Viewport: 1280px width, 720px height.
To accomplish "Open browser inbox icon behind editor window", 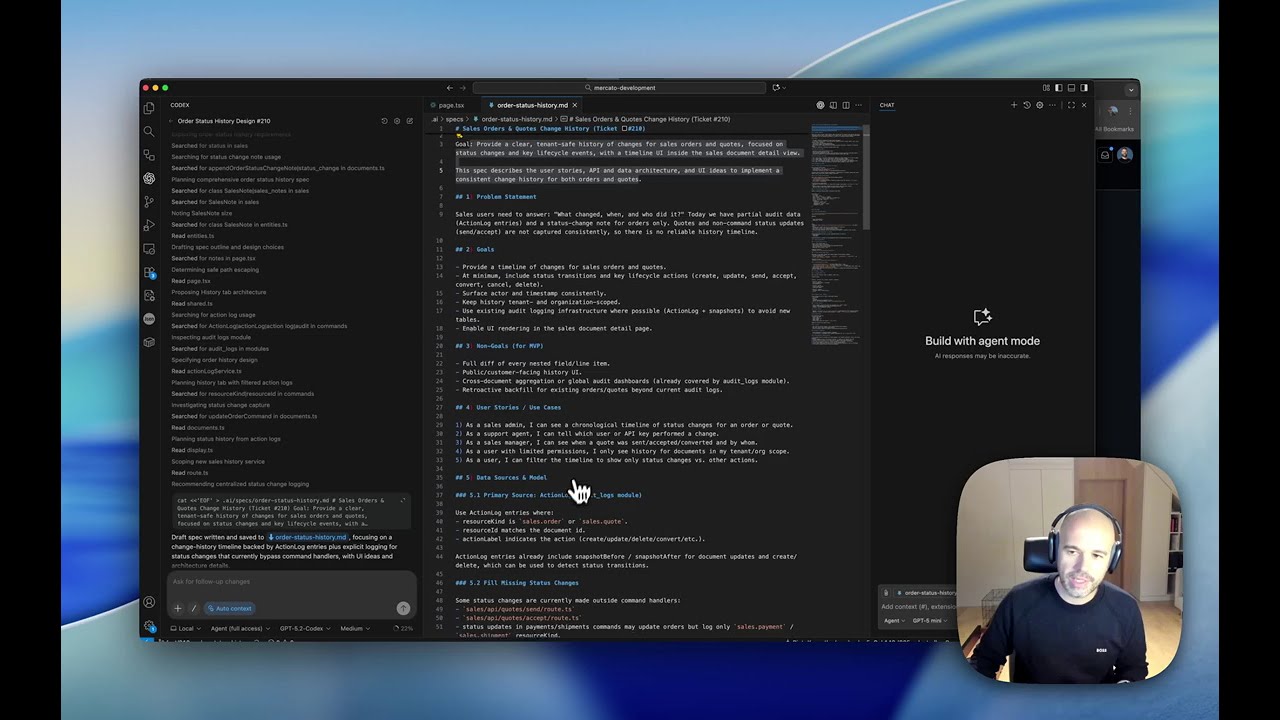I will click(1105, 155).
